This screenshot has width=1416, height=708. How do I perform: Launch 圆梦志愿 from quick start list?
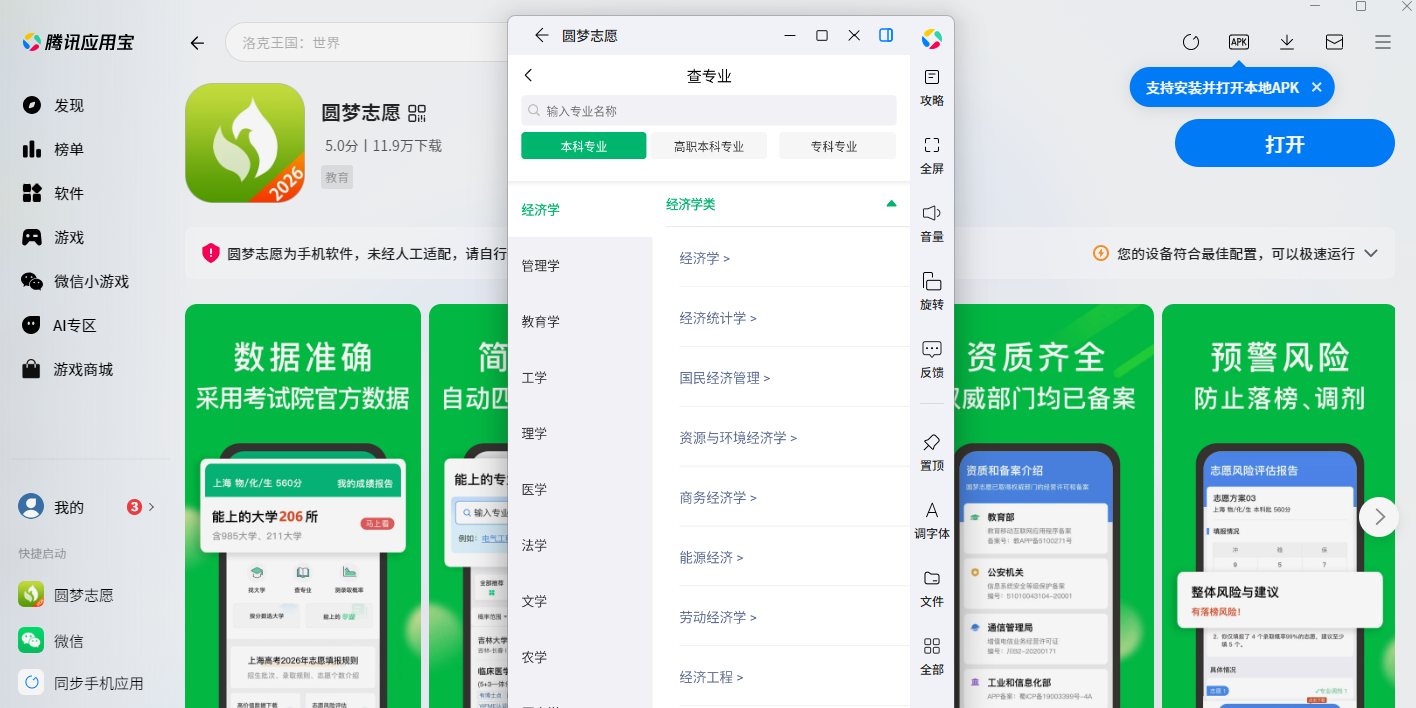click(x=66, y=595)
